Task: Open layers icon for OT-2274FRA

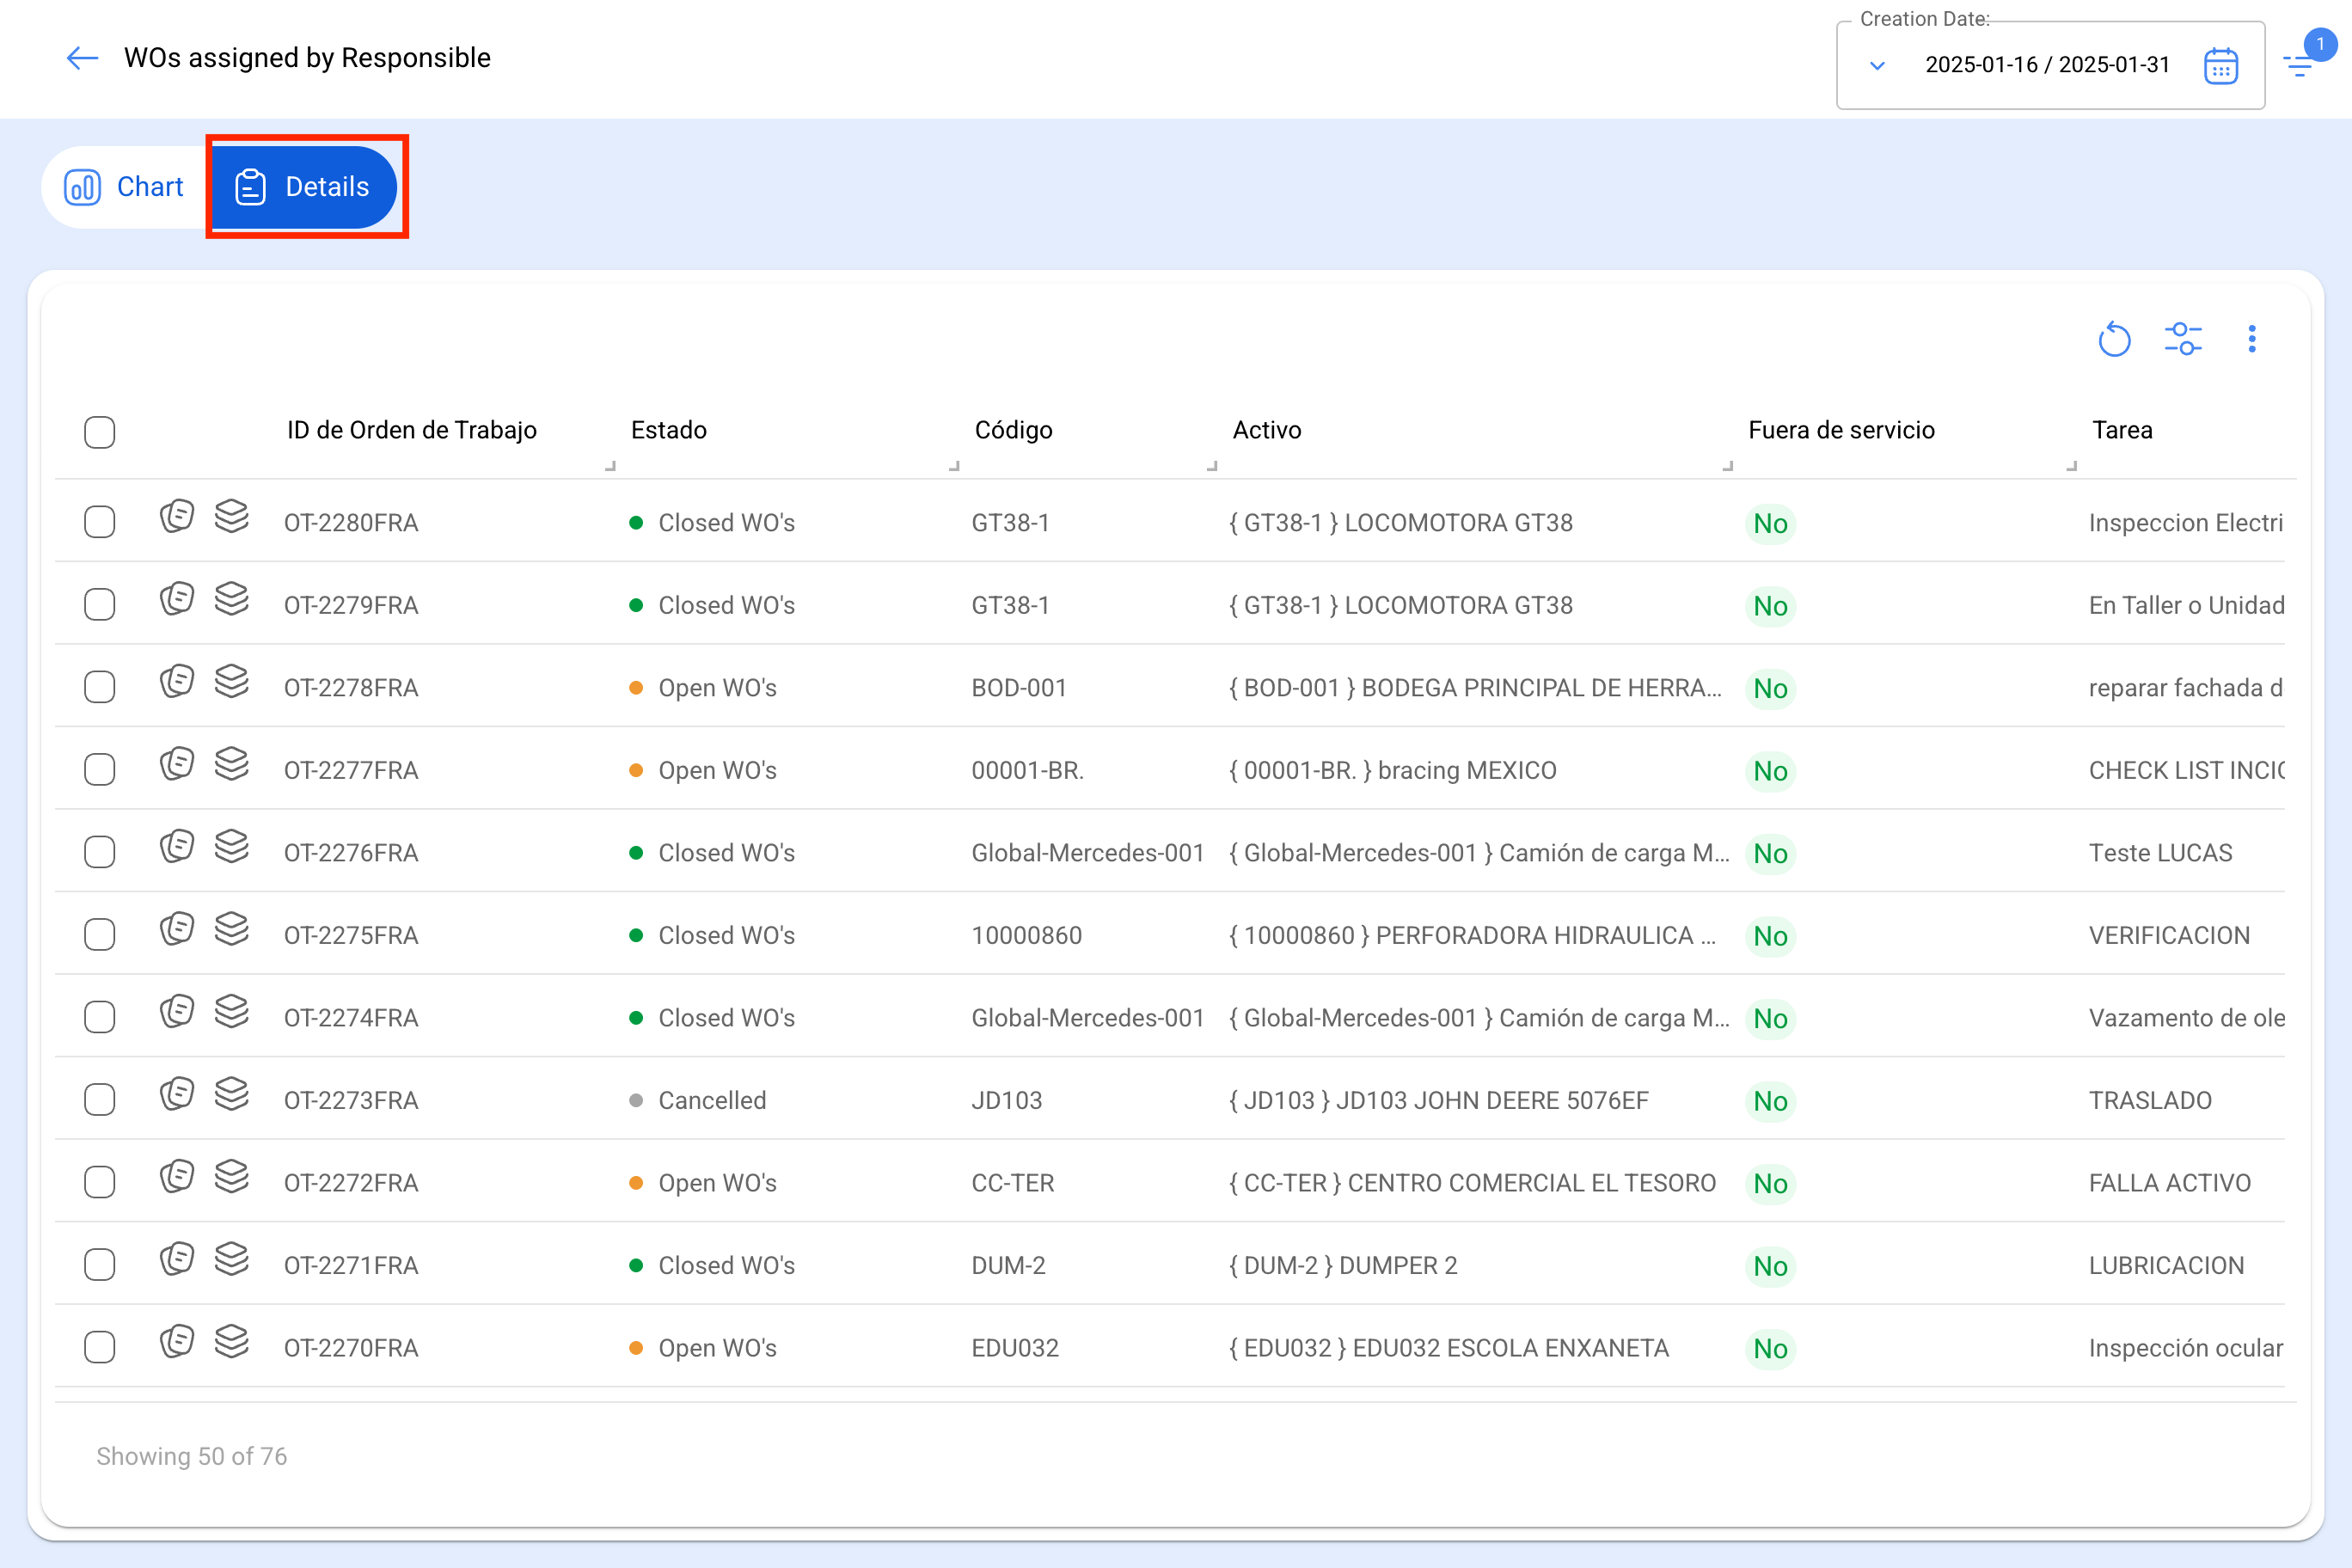Action: click(232, 1012)
